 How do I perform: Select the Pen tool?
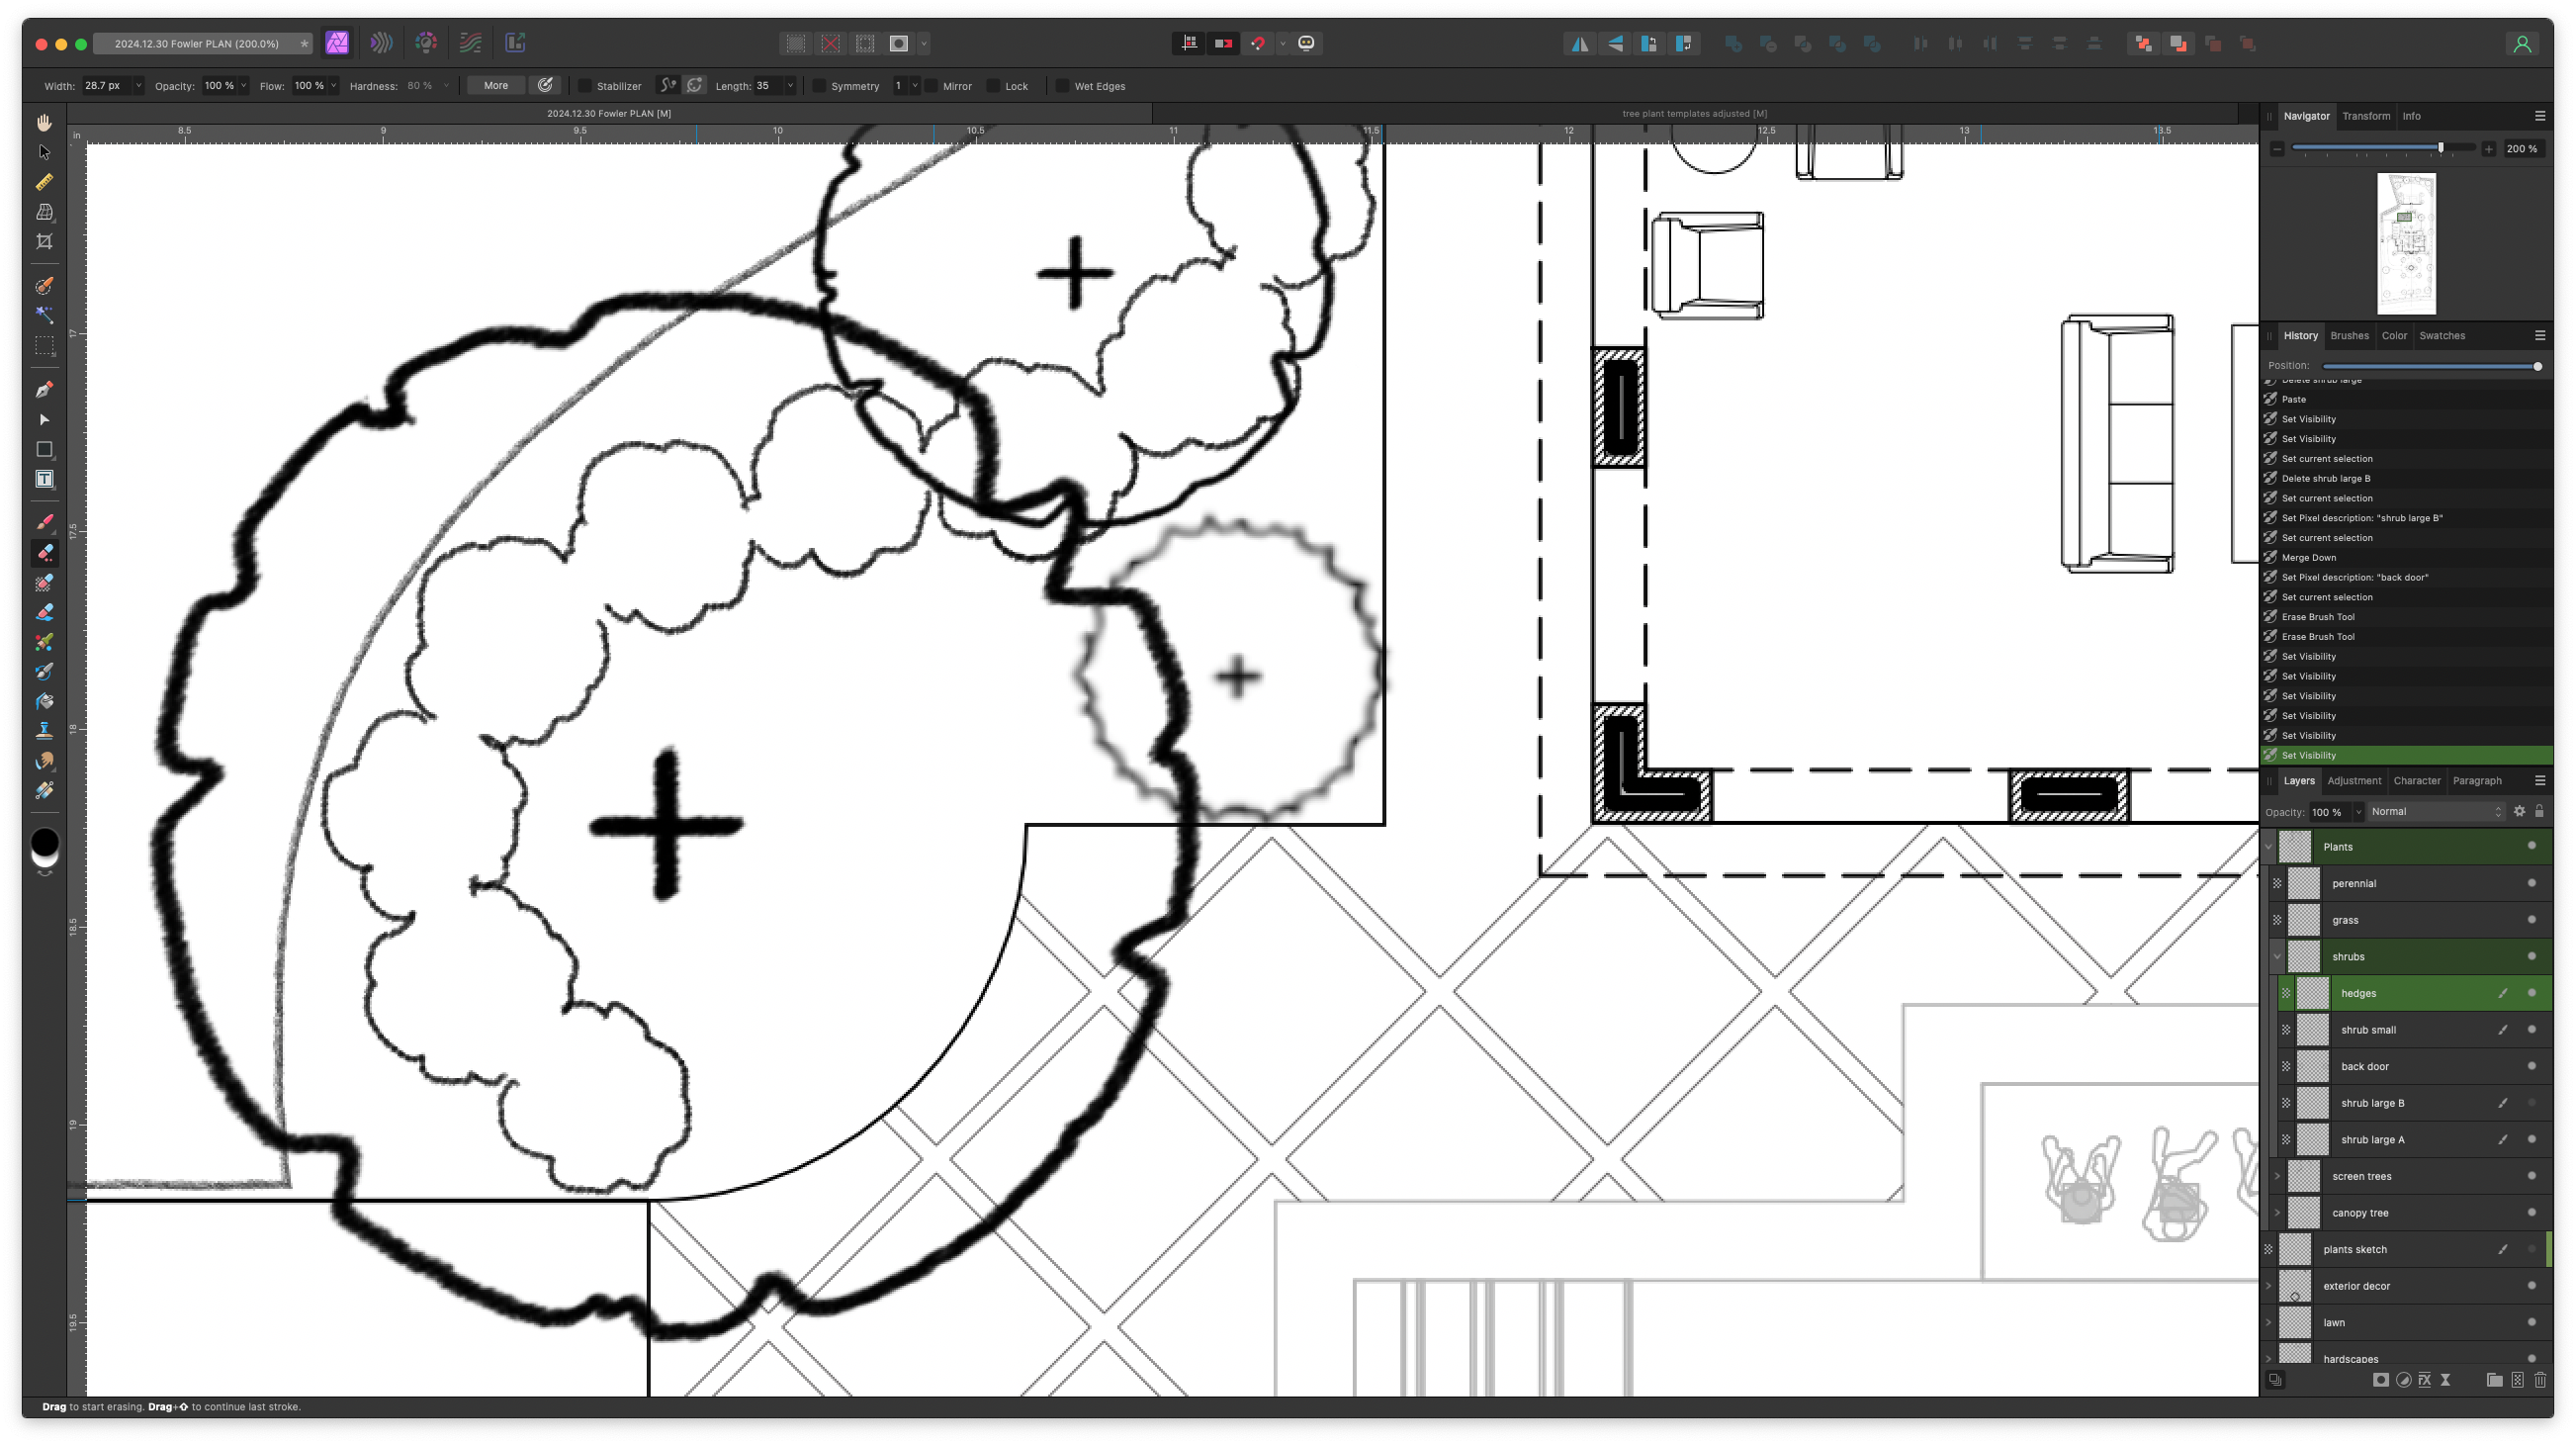44,390
